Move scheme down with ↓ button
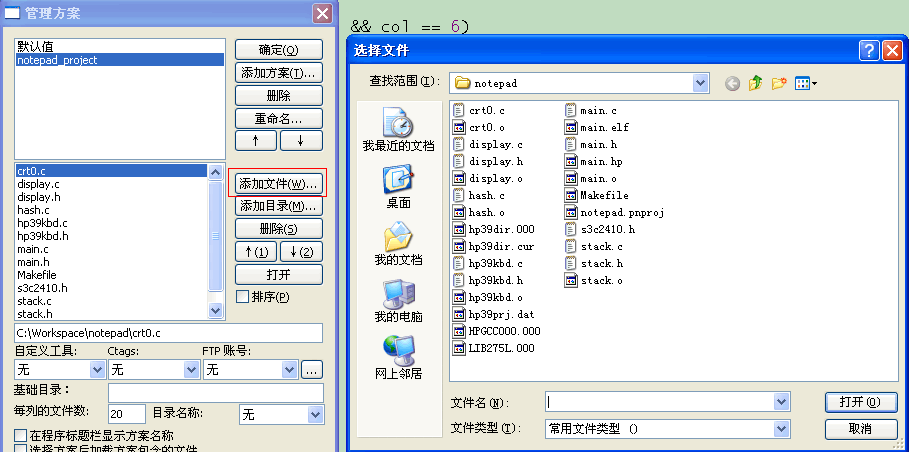The image size is (909, 452). coord(301,141)
